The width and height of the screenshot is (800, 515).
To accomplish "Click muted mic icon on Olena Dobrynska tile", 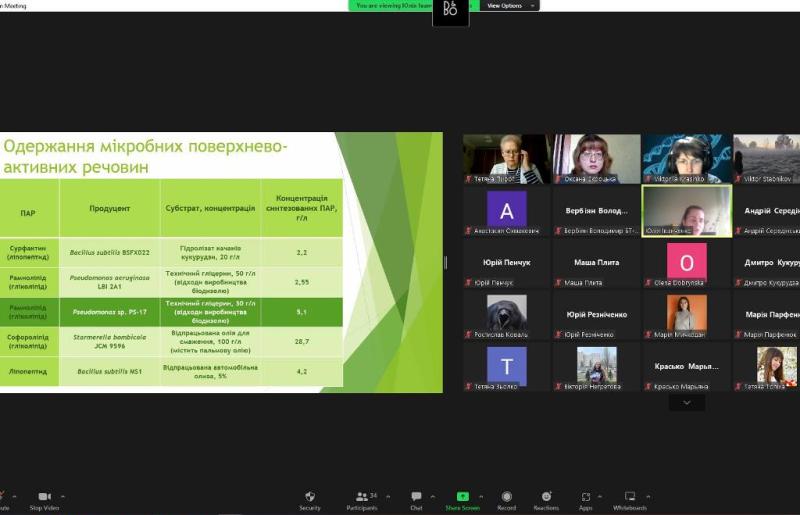I will point(648,282).
